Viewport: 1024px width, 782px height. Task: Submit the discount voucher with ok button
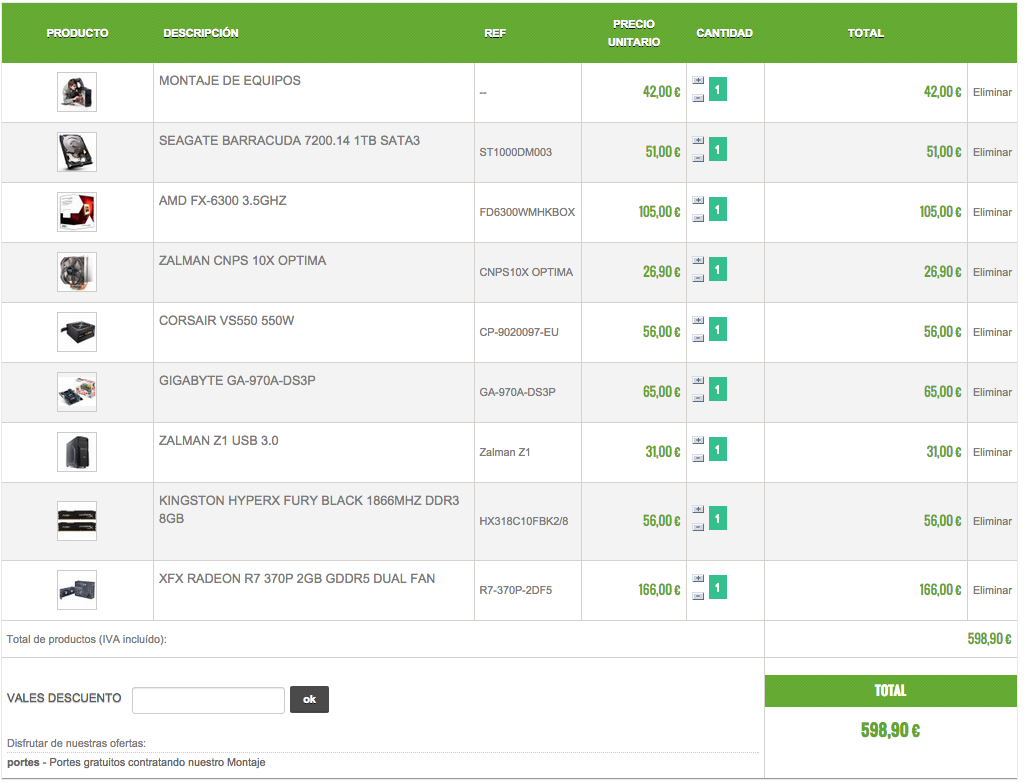(x=310, y=700)
